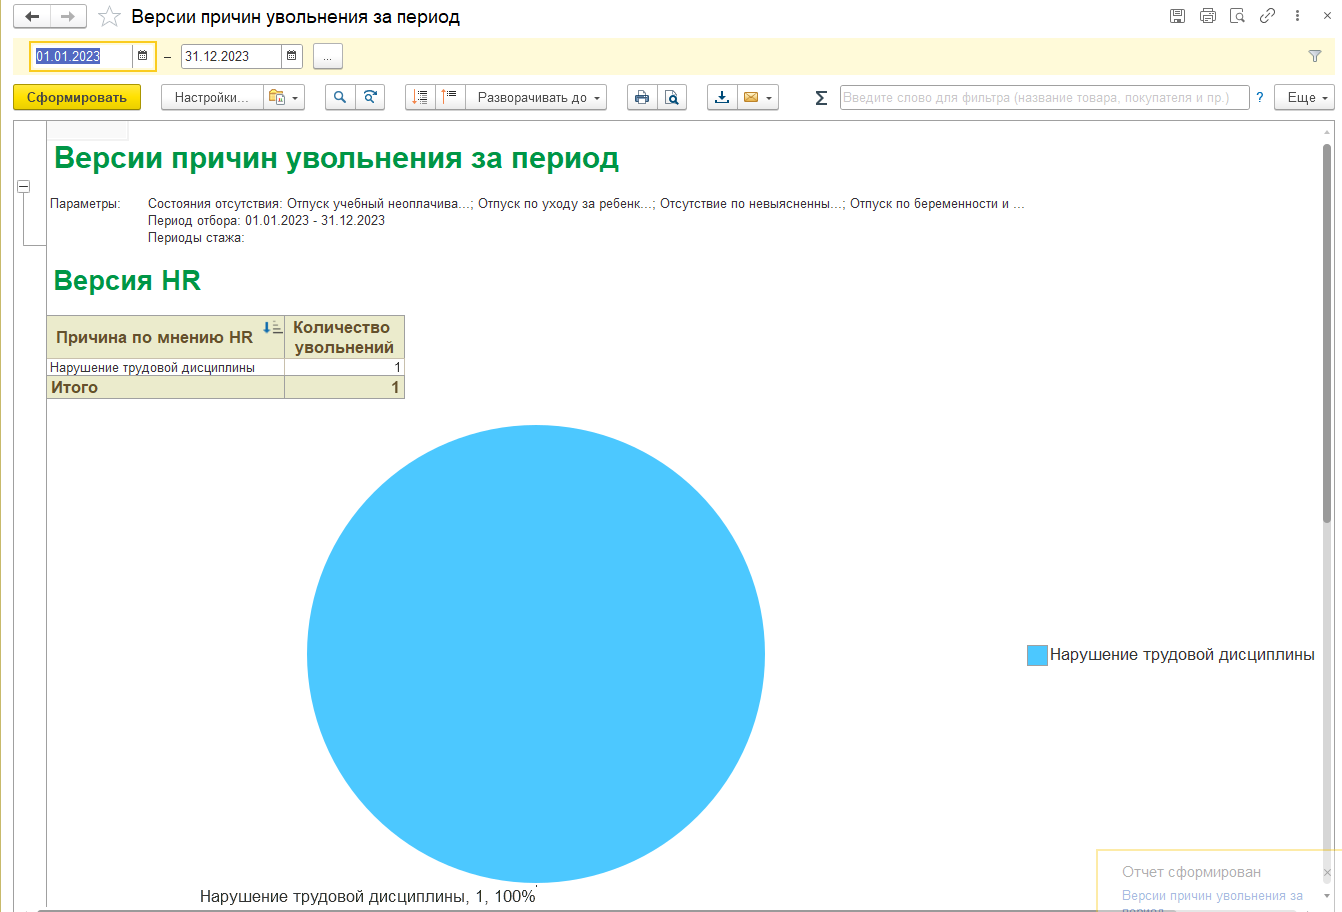Open print preview from the toolbar
Image resolution: width=1342 pixels, height=912 pixels.
tap(672, 97)
